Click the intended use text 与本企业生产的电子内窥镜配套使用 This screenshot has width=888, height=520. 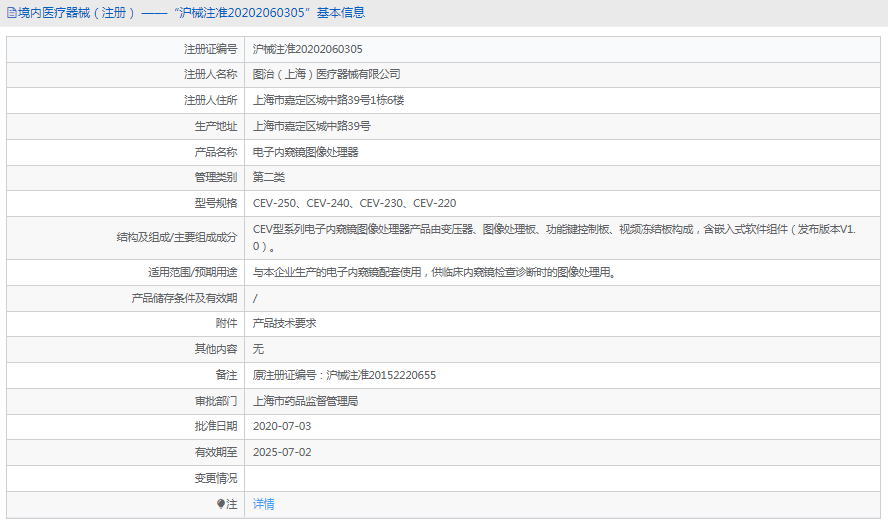(434, 272)
